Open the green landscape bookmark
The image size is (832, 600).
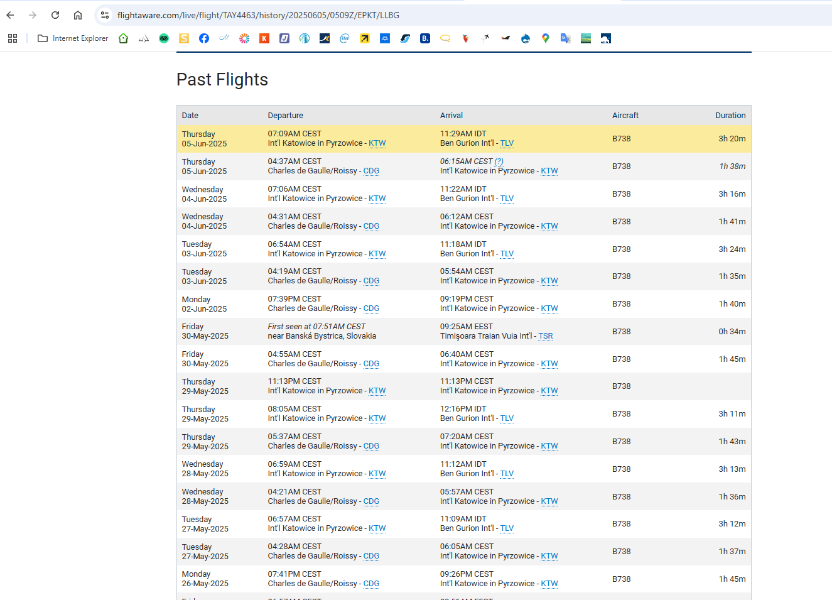[x=586, y=38]
